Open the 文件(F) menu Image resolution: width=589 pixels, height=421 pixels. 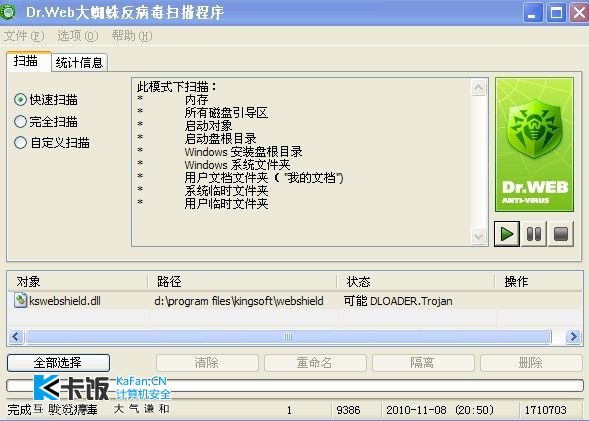24,36
